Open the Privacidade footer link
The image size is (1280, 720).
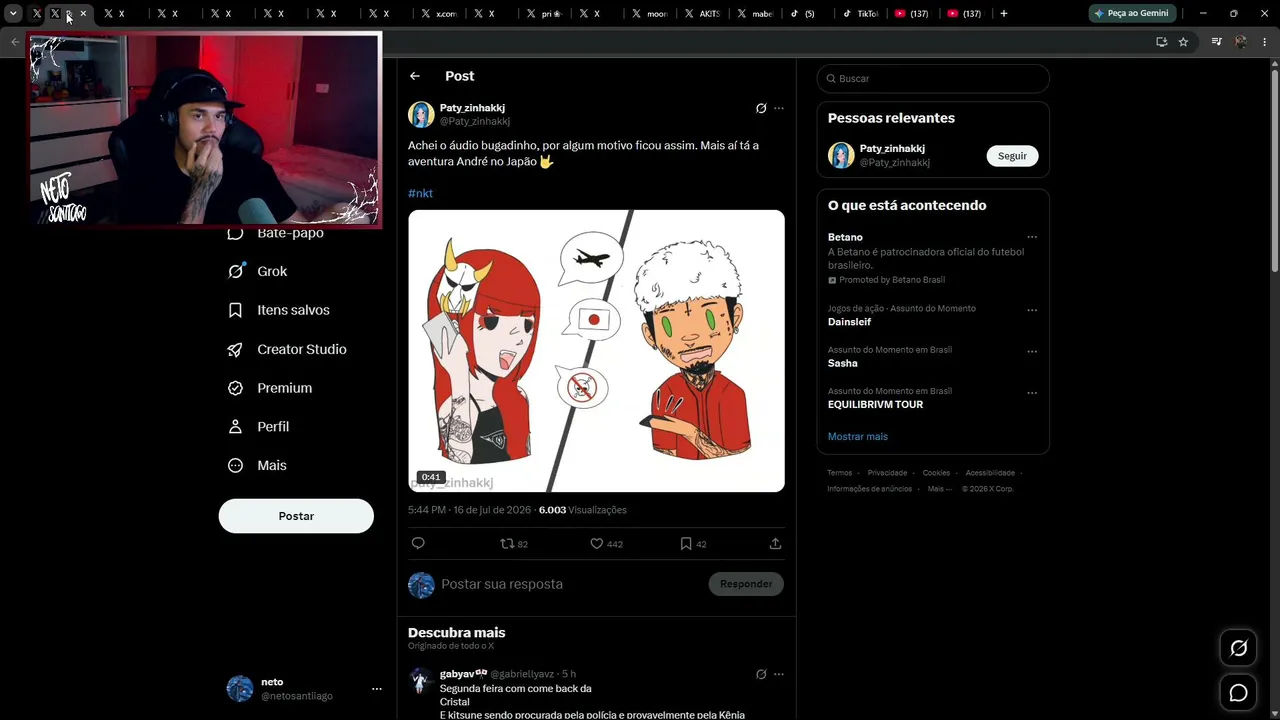887,473
